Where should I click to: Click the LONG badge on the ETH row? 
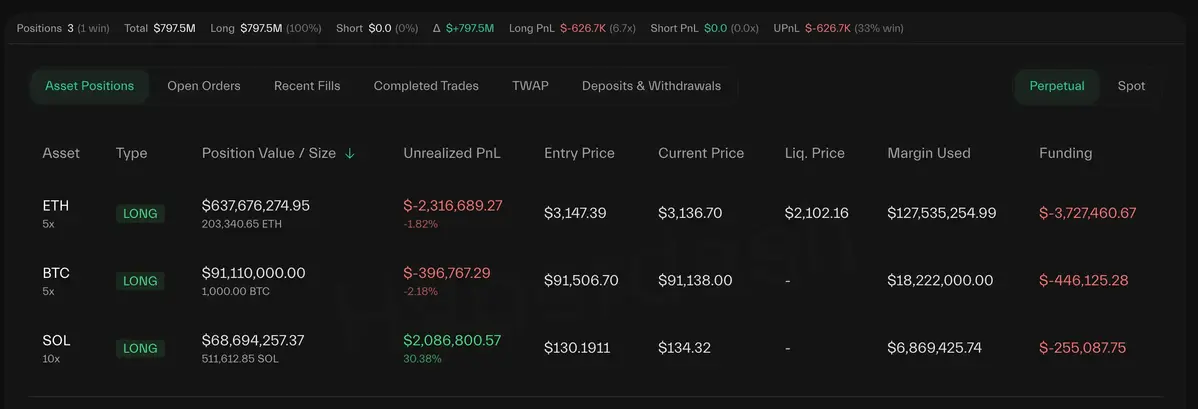[x=141, y=213]
